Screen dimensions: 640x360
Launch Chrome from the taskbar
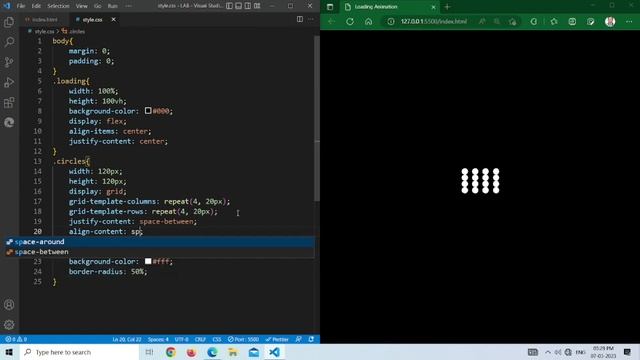click(171, 352)
